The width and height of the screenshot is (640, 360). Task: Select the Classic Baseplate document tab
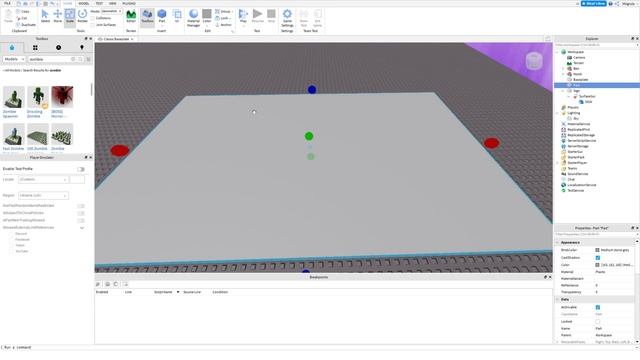[x=116, y=39]
